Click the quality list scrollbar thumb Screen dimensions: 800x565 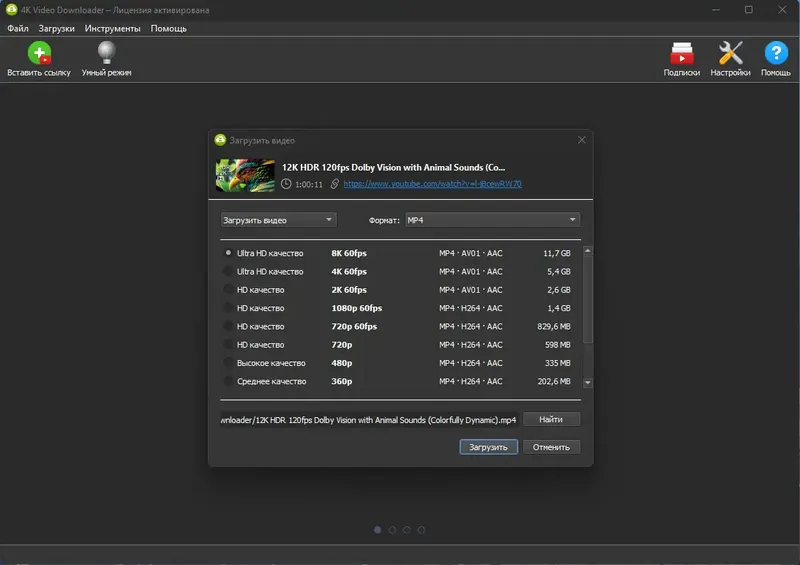pos(588,299)
